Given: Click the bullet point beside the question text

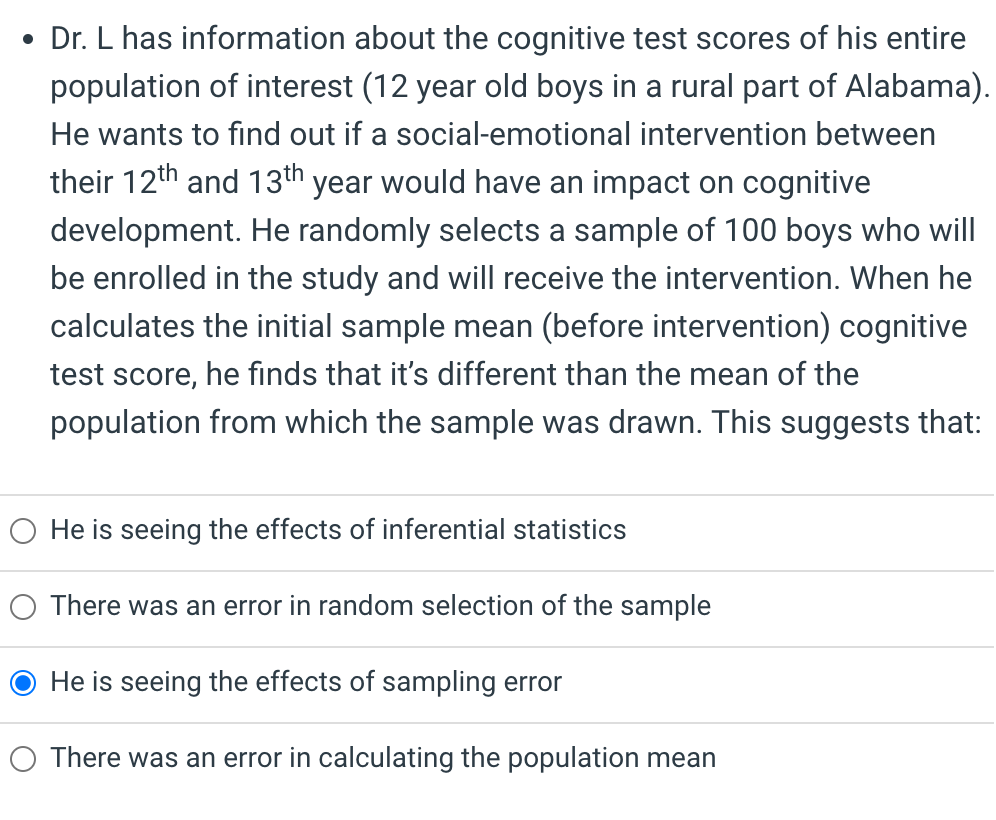Looking at the screenshot, I should pos(27,40).
